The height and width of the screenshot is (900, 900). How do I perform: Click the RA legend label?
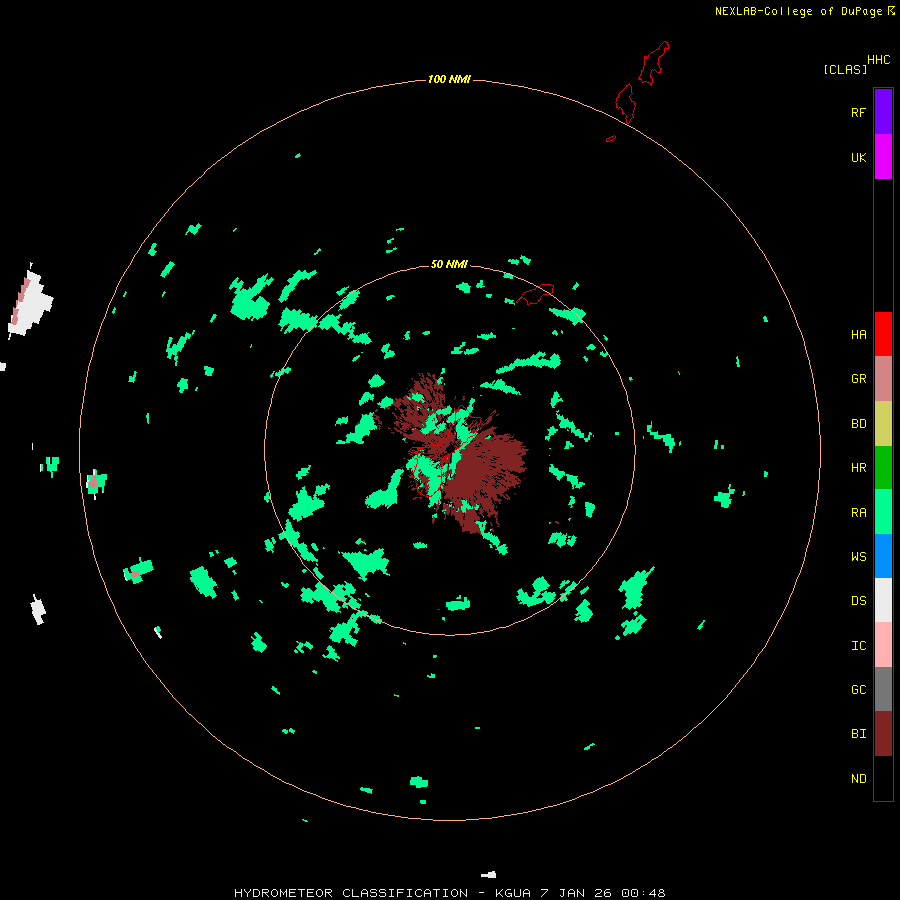[859, 513]
